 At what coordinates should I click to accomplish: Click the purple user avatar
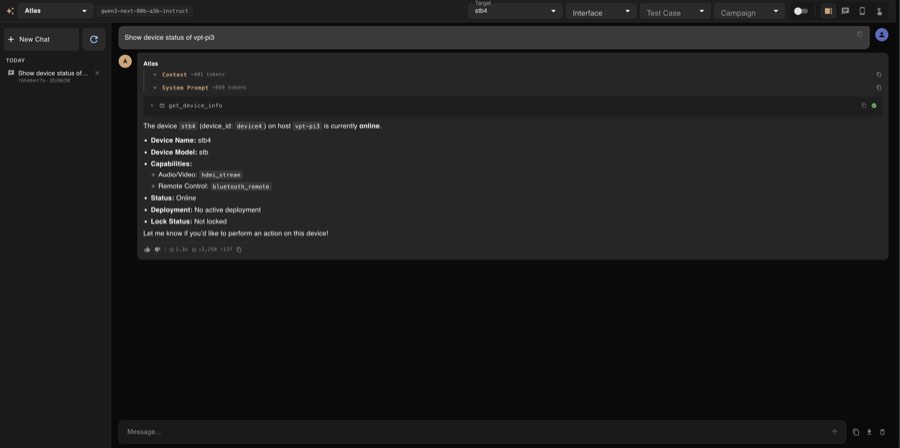(x=881, y=34)
